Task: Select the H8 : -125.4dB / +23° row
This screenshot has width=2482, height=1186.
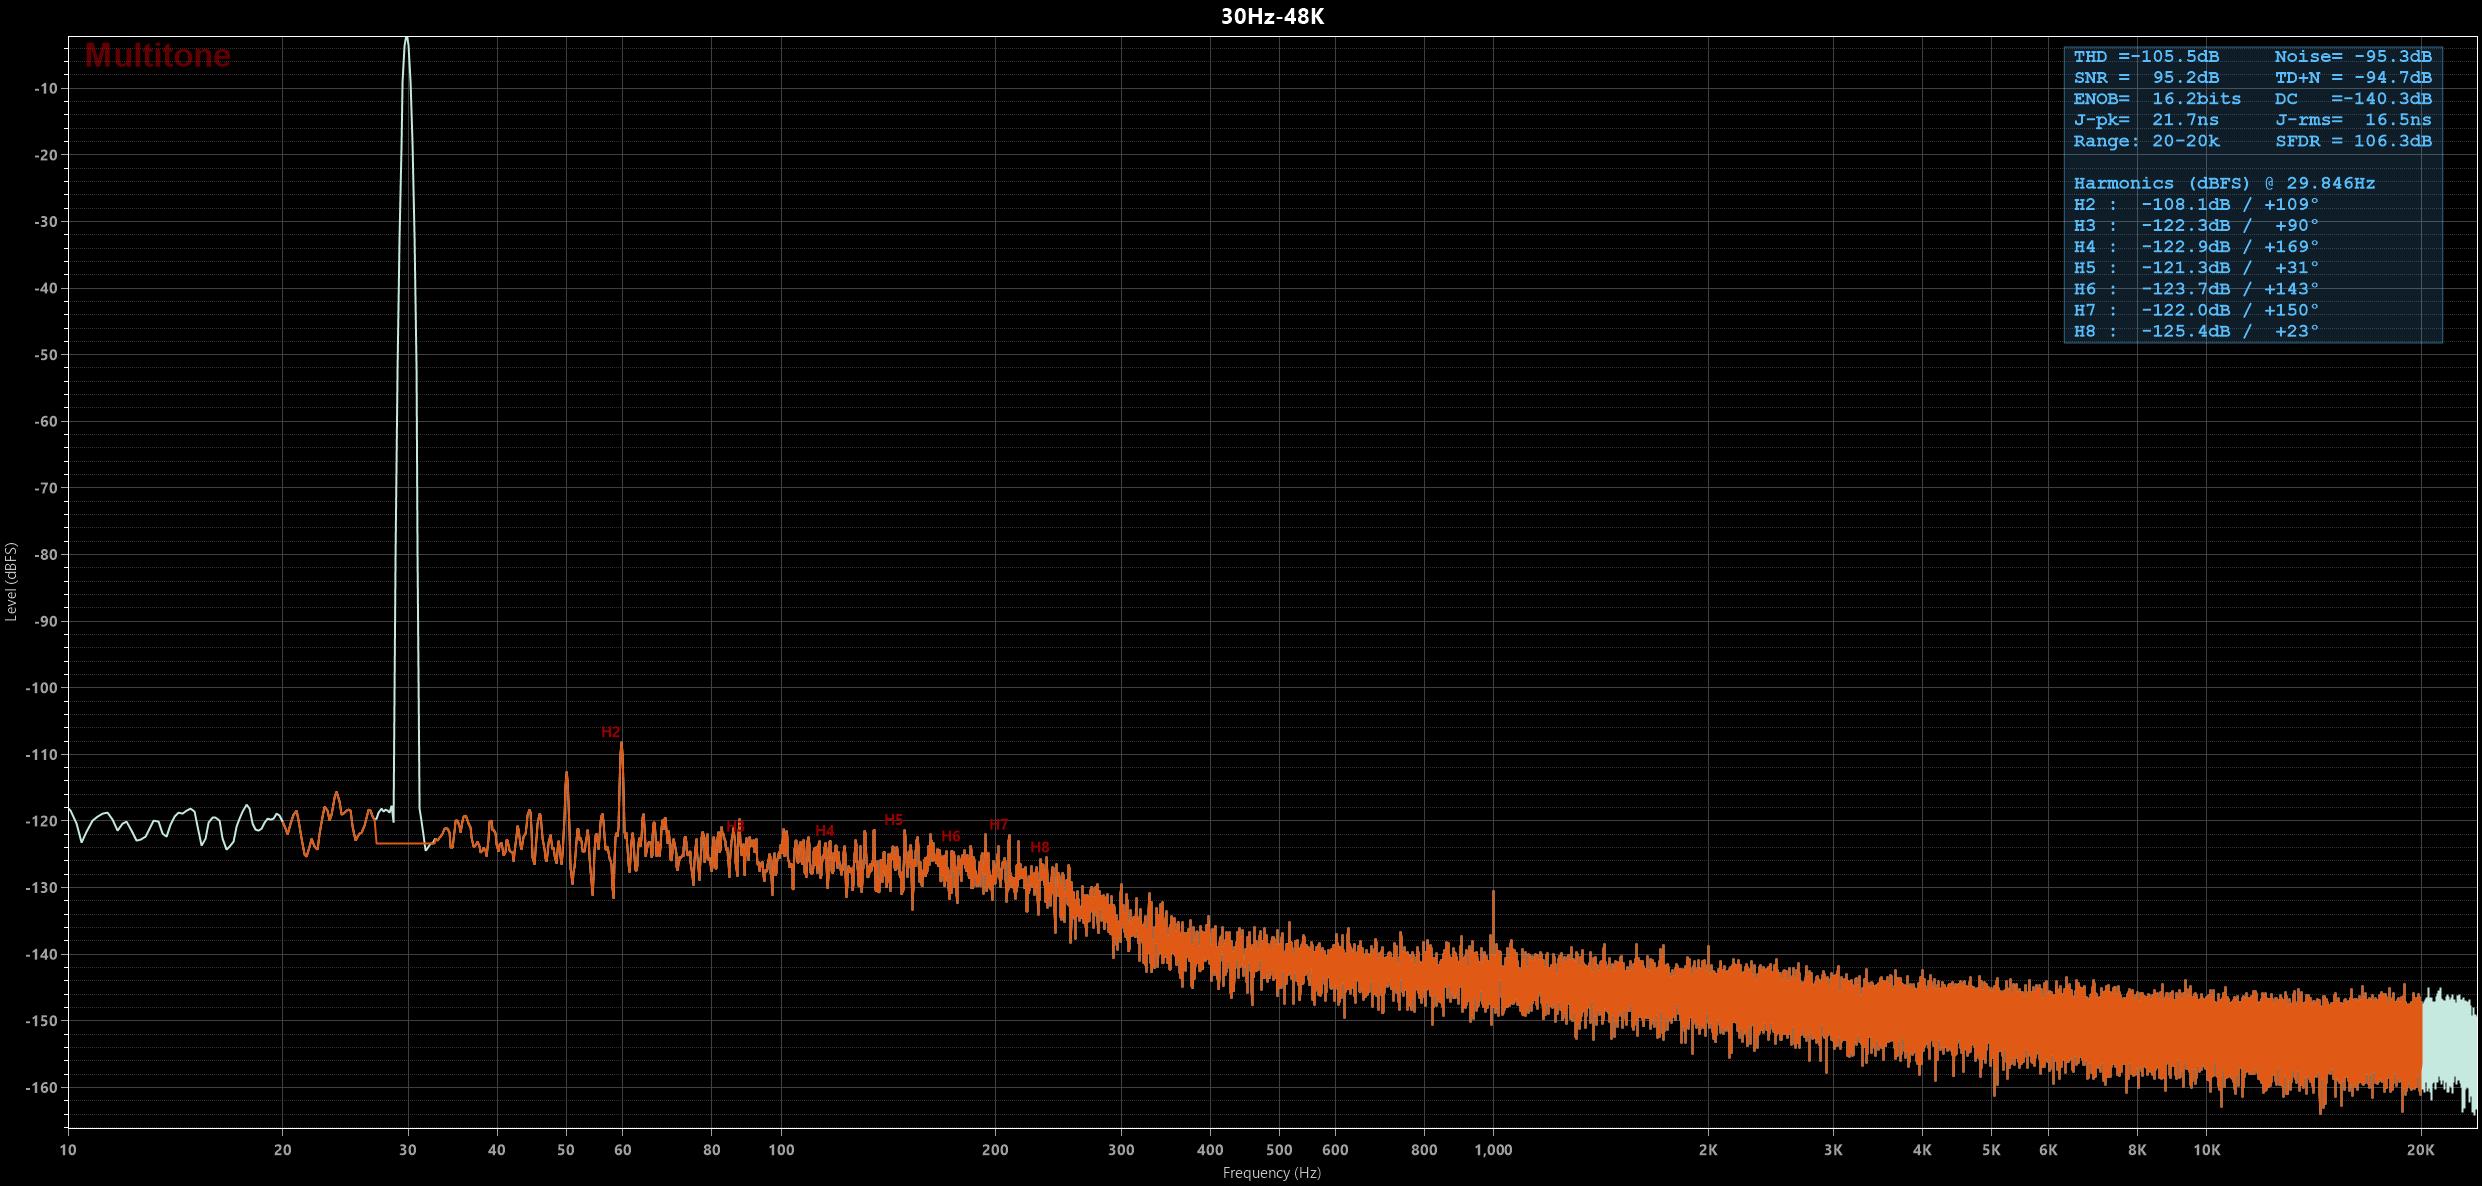Action: (2196, 331)
